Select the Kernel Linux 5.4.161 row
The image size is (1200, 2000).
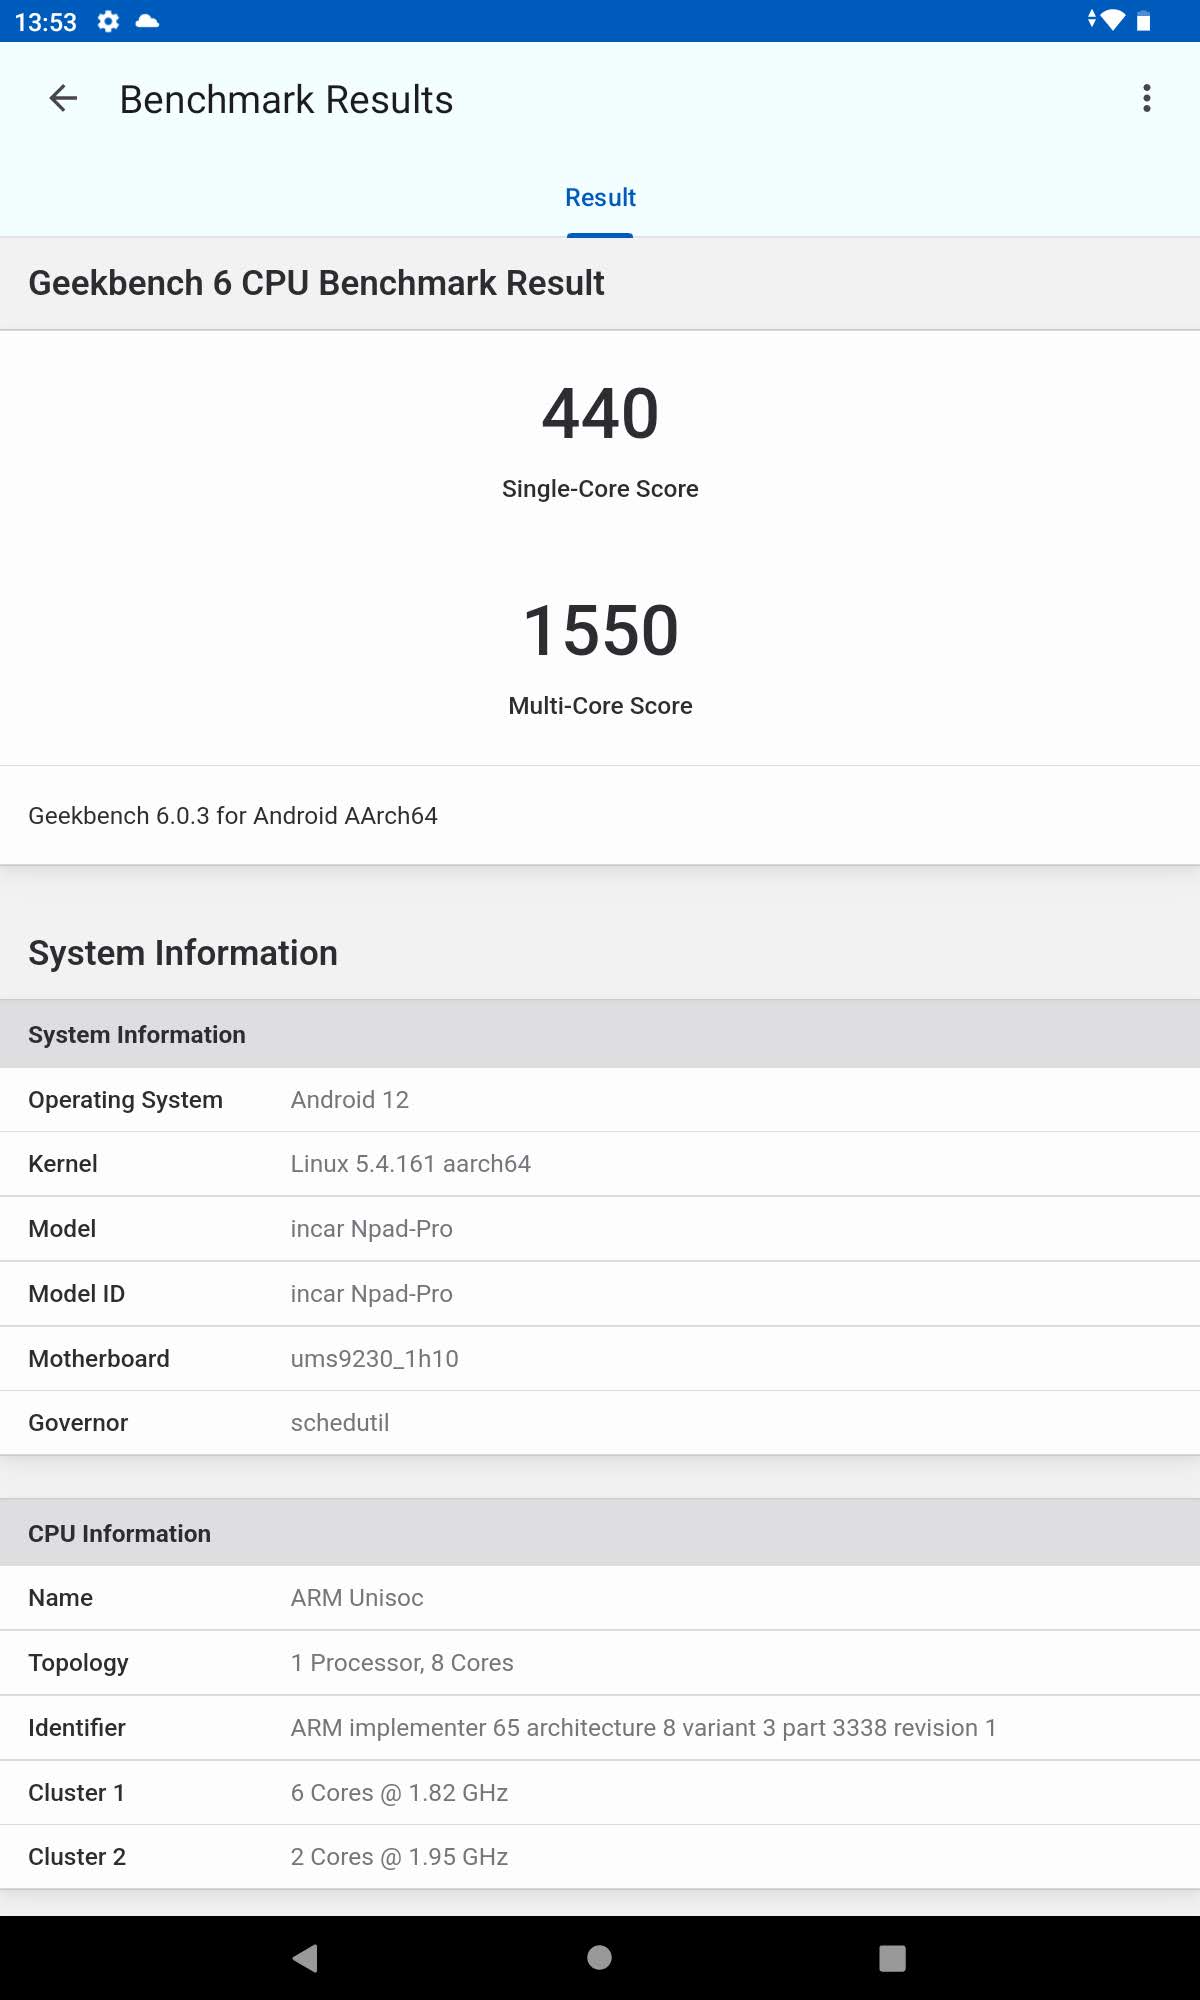(600, 1164)
